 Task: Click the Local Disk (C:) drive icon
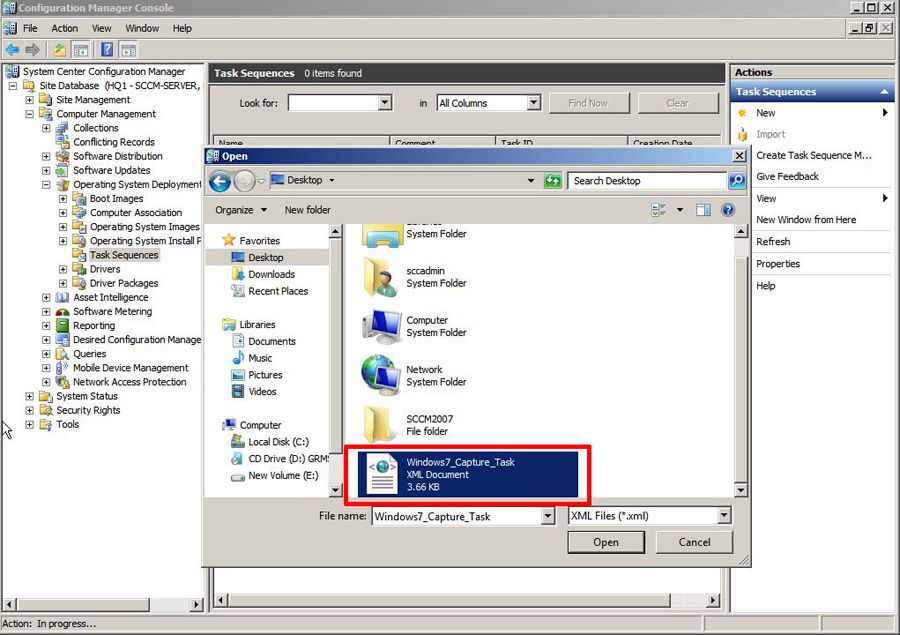pos(237,442)
